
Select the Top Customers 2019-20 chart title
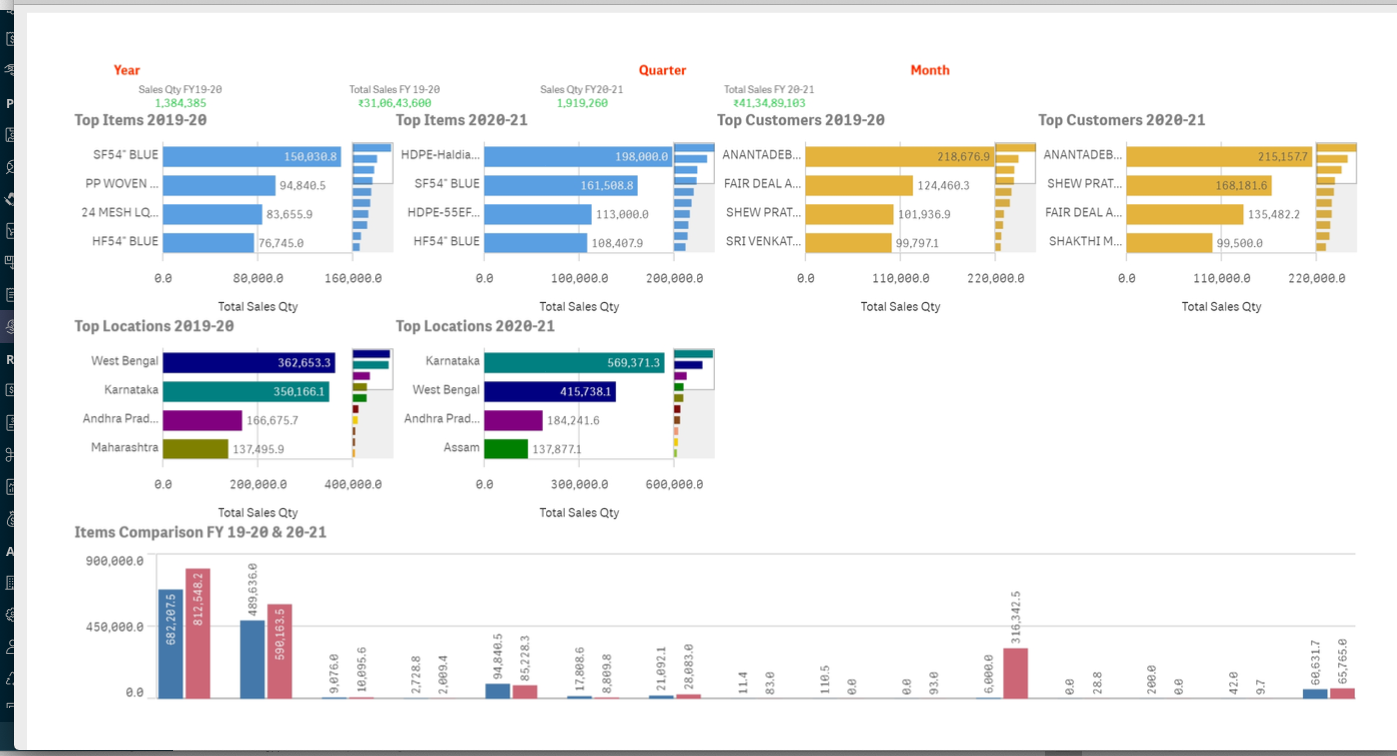tap(801, 120)
